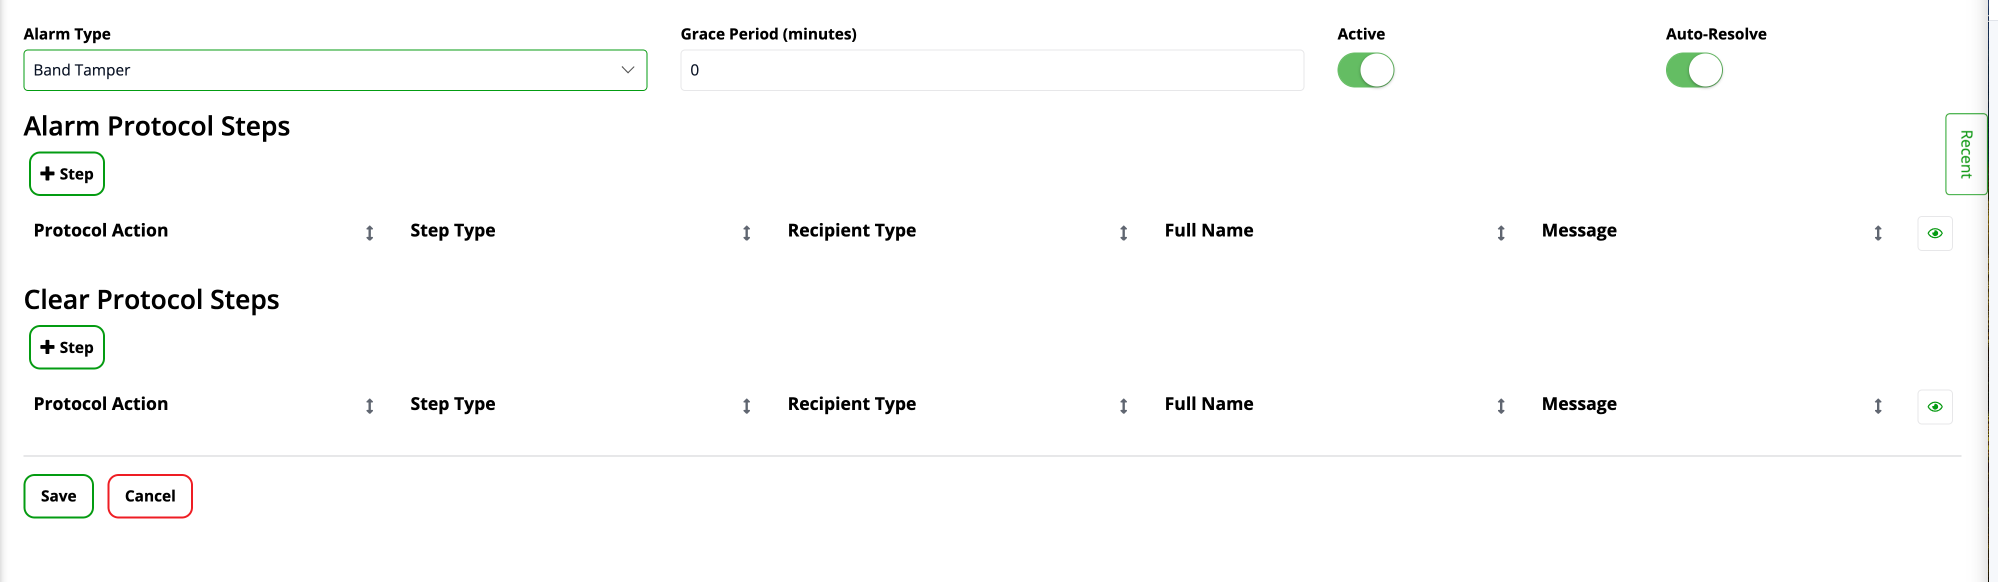This screenshot has height=582, width=1998.
Task: Sort Clear Protocol Steps by Step Type
Action: pos(746,406)
